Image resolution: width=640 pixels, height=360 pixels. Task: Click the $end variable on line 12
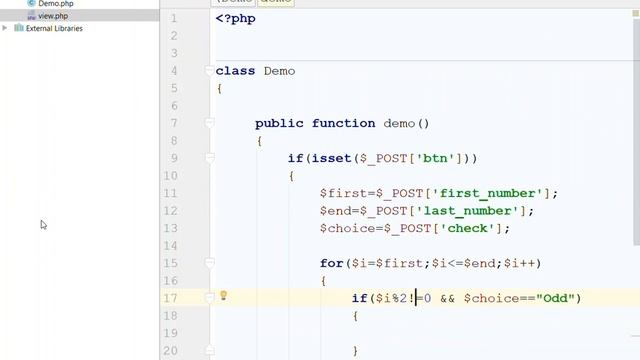[335, 211]
